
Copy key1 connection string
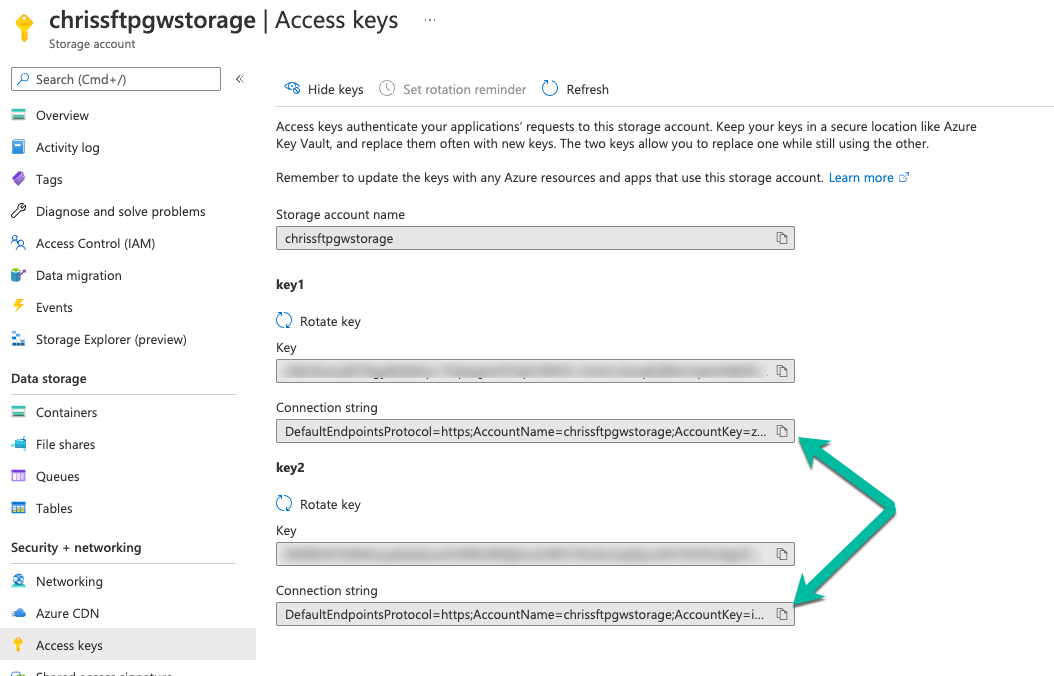[x=782, y=431]
